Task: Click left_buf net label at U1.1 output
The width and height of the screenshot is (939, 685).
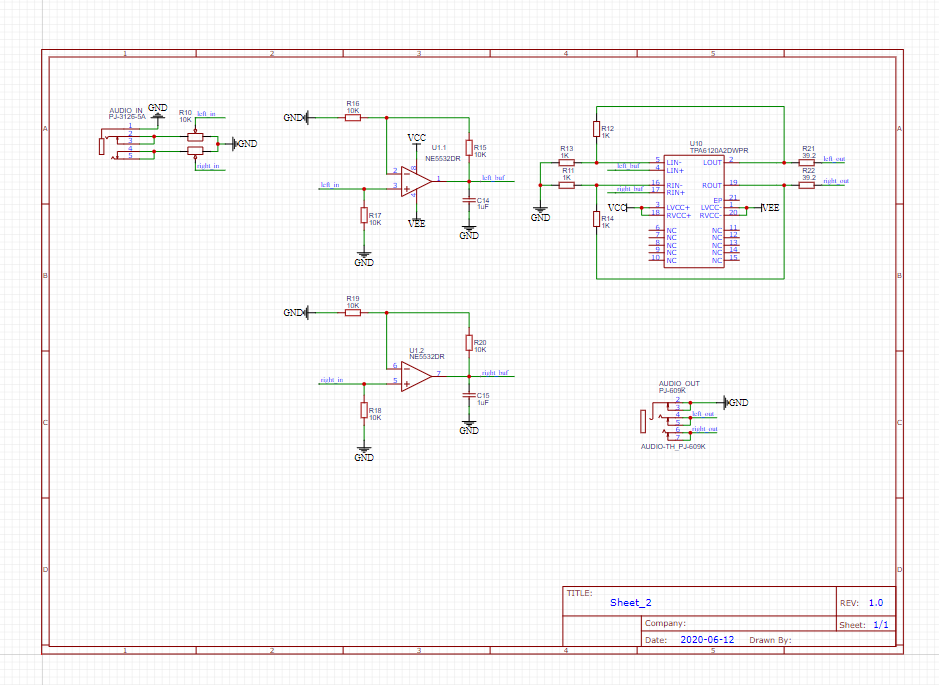Action: click(x=493, y=177)
